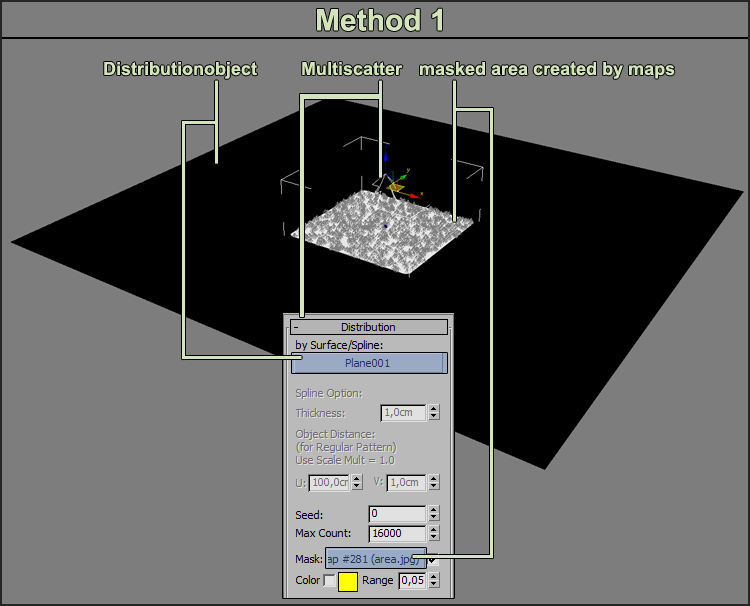This screenshot has height=606, width=750.
Task: Click the Range spinner arrows
Action: tap(433, 581)
